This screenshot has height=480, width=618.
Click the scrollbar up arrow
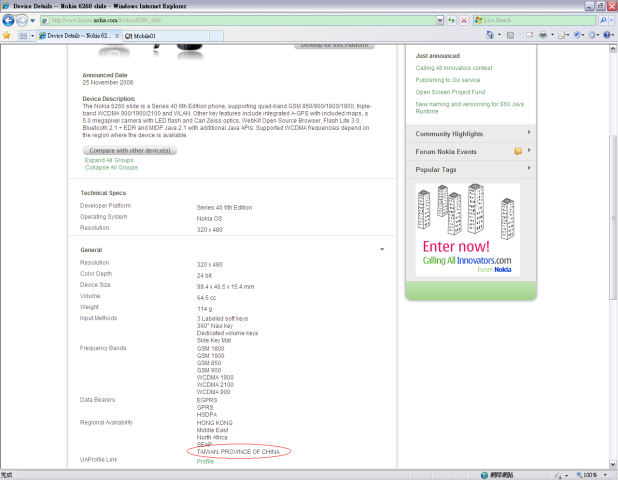tap(613, 49)
